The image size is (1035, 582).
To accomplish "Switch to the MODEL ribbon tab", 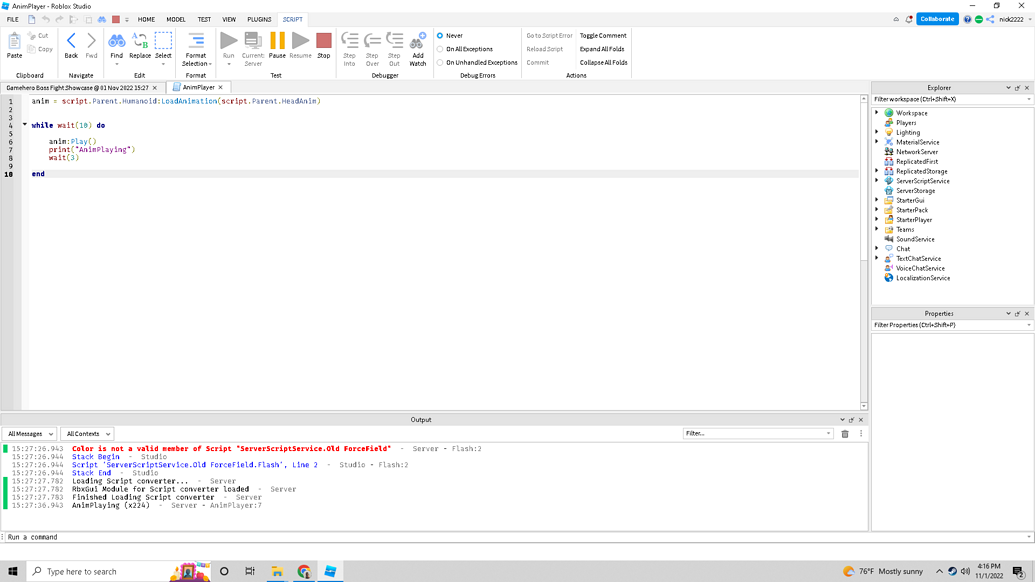I will [175, 19].
